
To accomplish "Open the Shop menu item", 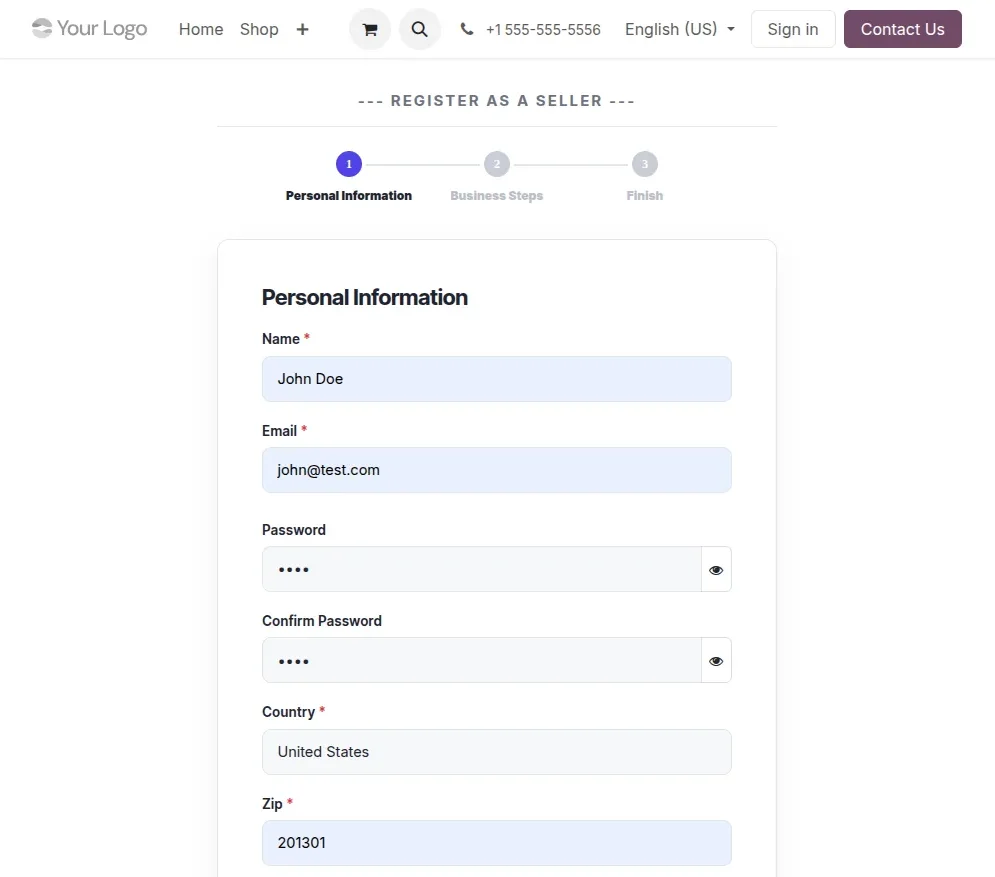I will coord(259,29).
